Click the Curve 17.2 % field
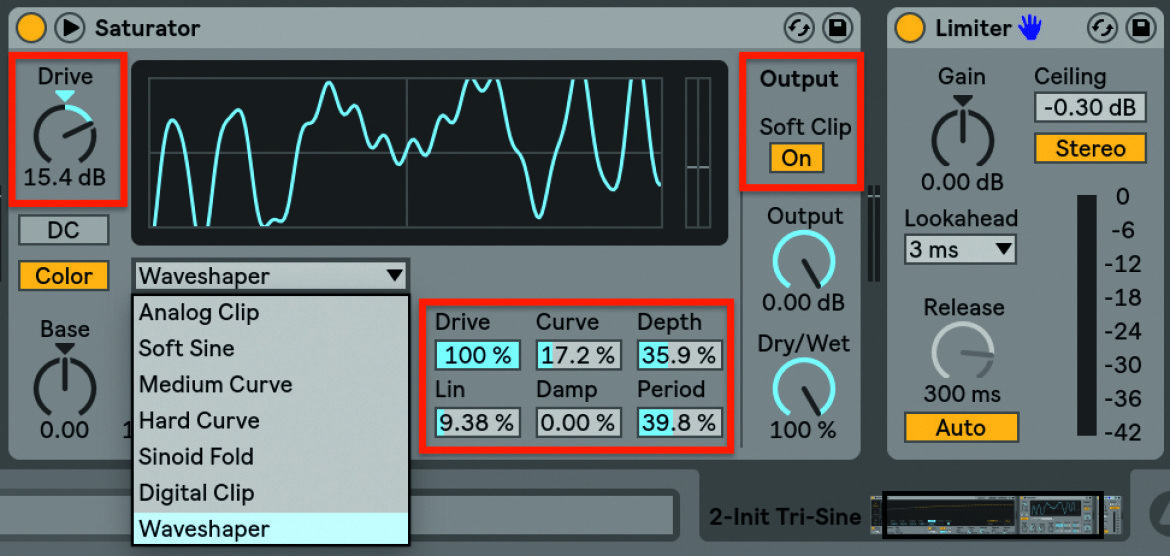The image size is (1170, 556). [x=578, y=355]
